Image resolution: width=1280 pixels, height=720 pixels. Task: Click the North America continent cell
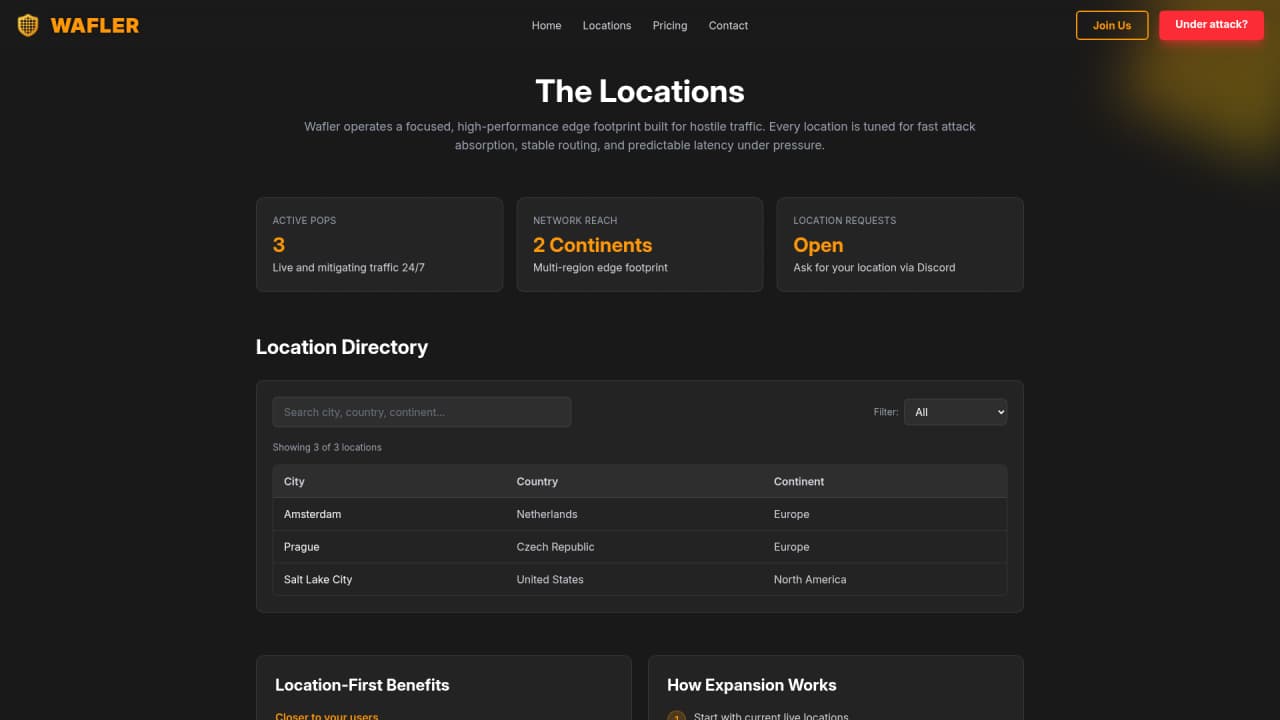[810, 580]
